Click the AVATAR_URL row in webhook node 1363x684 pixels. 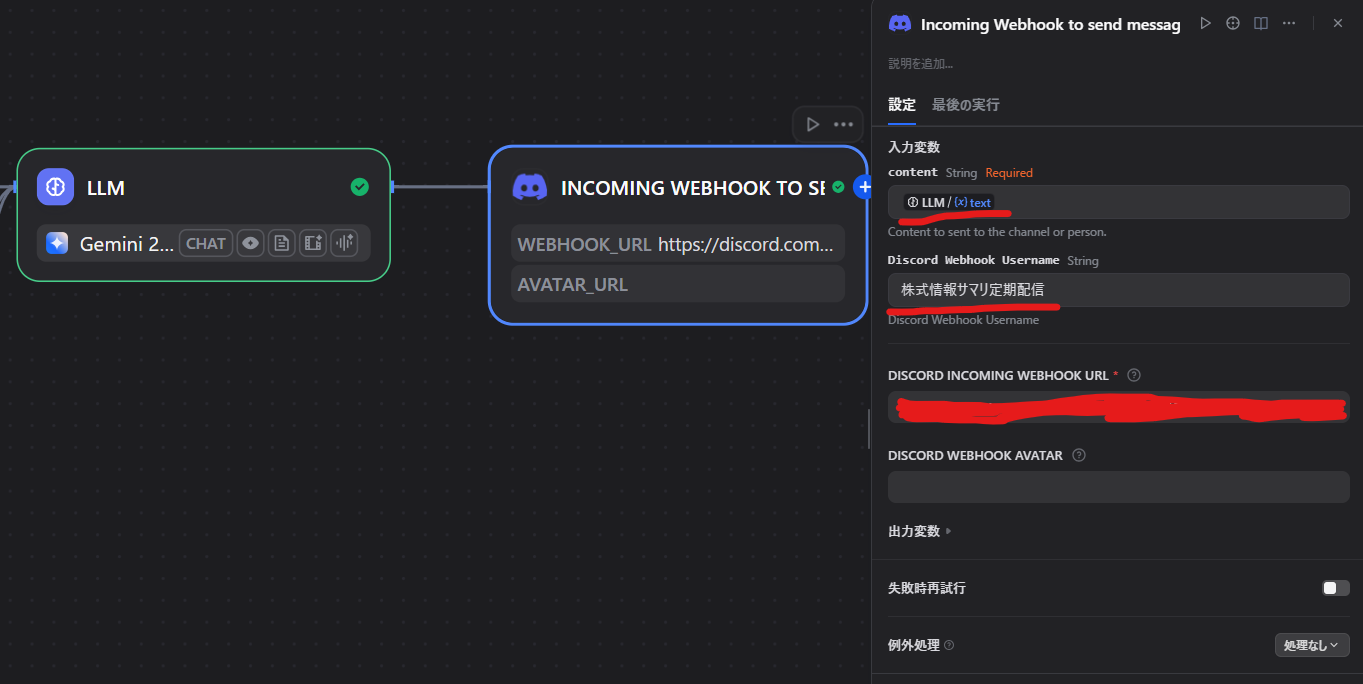pyautogui.click(x=678, y=284)
